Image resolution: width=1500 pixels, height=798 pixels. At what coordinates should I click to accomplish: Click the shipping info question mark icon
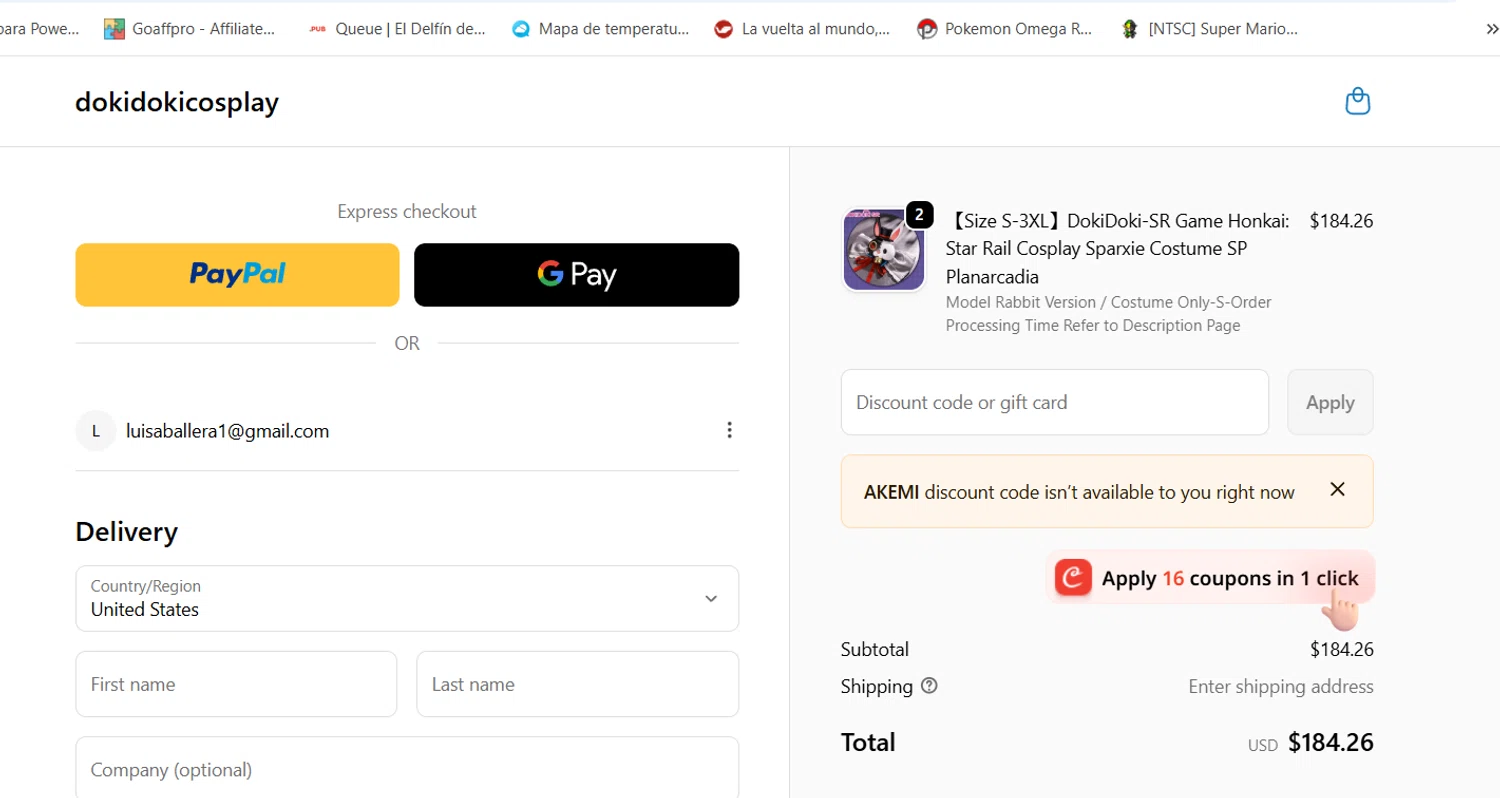[929, 686]
